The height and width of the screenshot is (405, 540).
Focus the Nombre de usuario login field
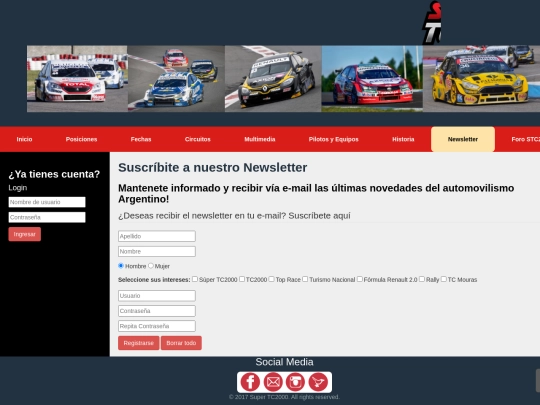[47, 202]
